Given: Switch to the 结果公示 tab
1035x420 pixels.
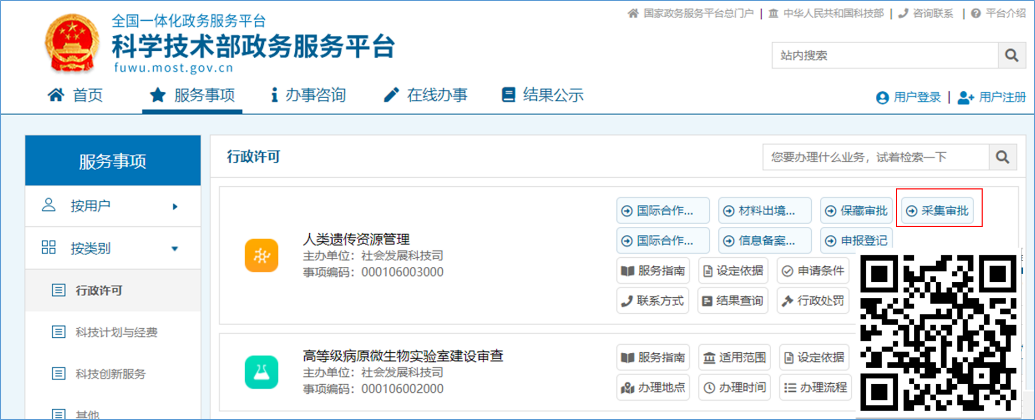Looking at the screenshot, I should coord(542,96).
